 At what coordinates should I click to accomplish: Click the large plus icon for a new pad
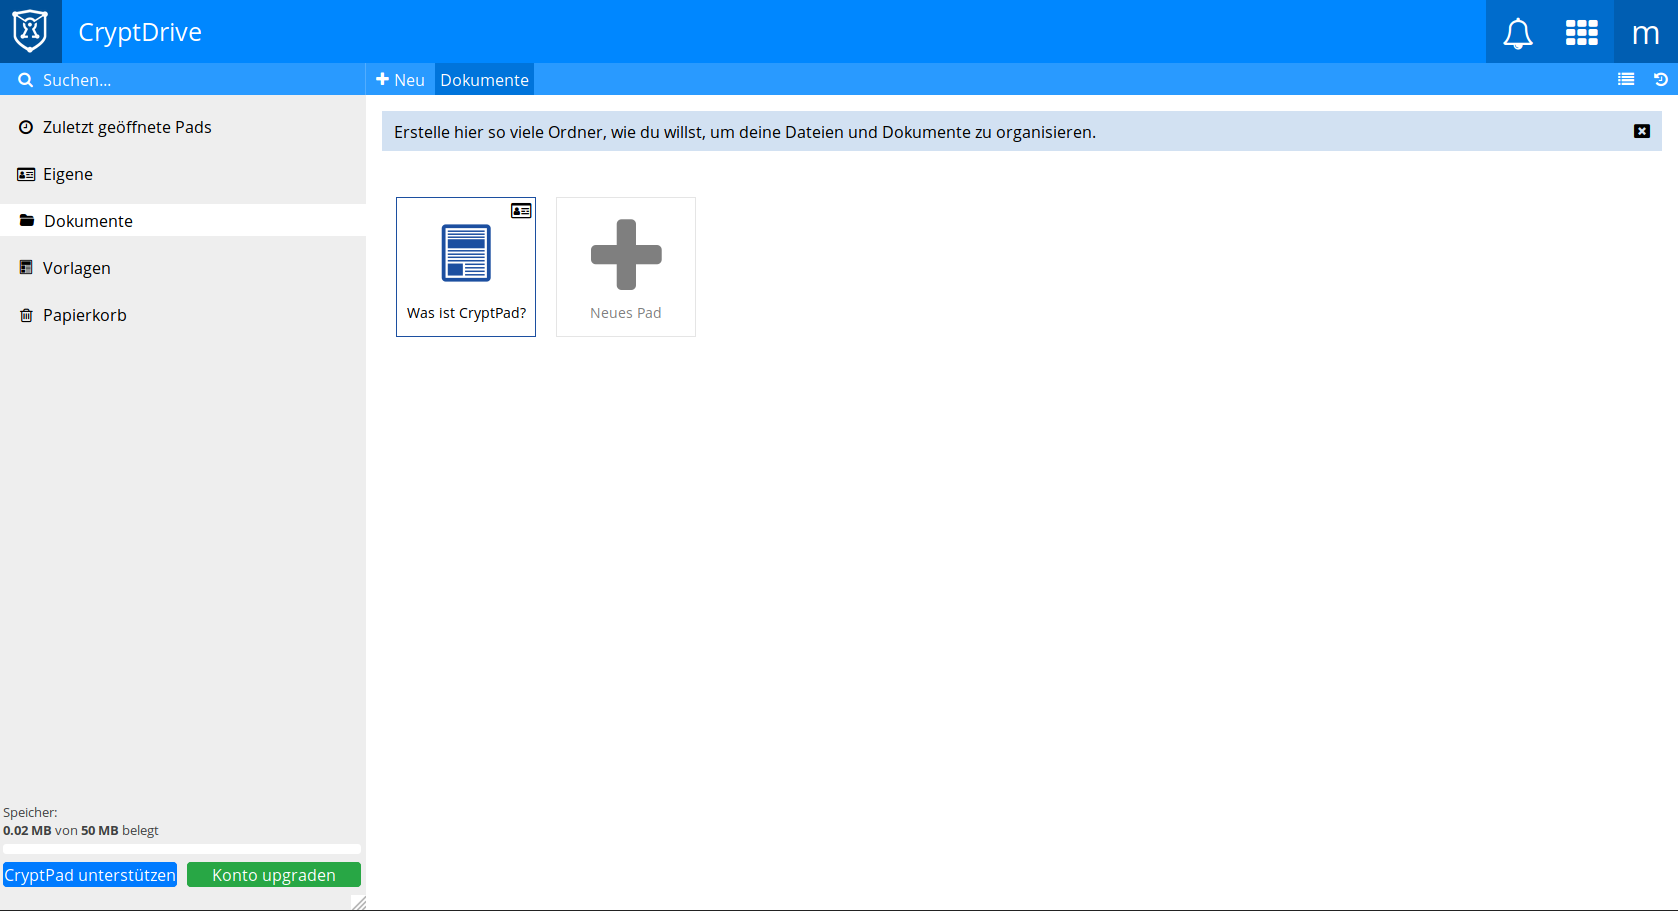click(x=626, y=254)
